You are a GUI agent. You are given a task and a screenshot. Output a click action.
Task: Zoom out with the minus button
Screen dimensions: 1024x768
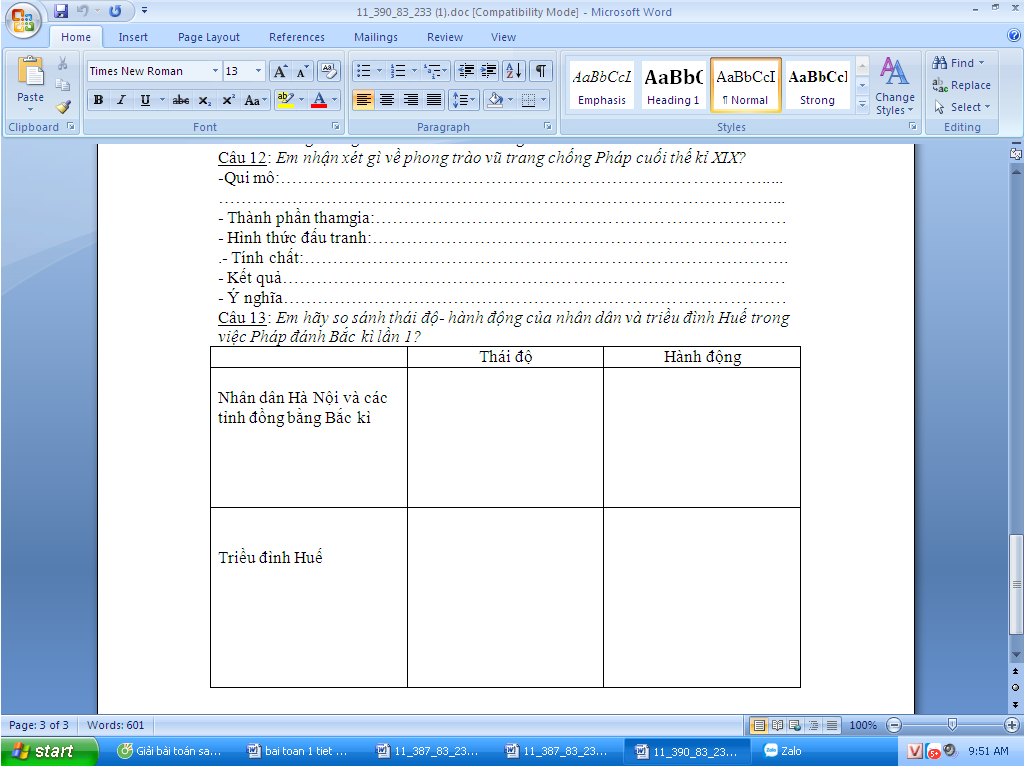pos(894,725)
